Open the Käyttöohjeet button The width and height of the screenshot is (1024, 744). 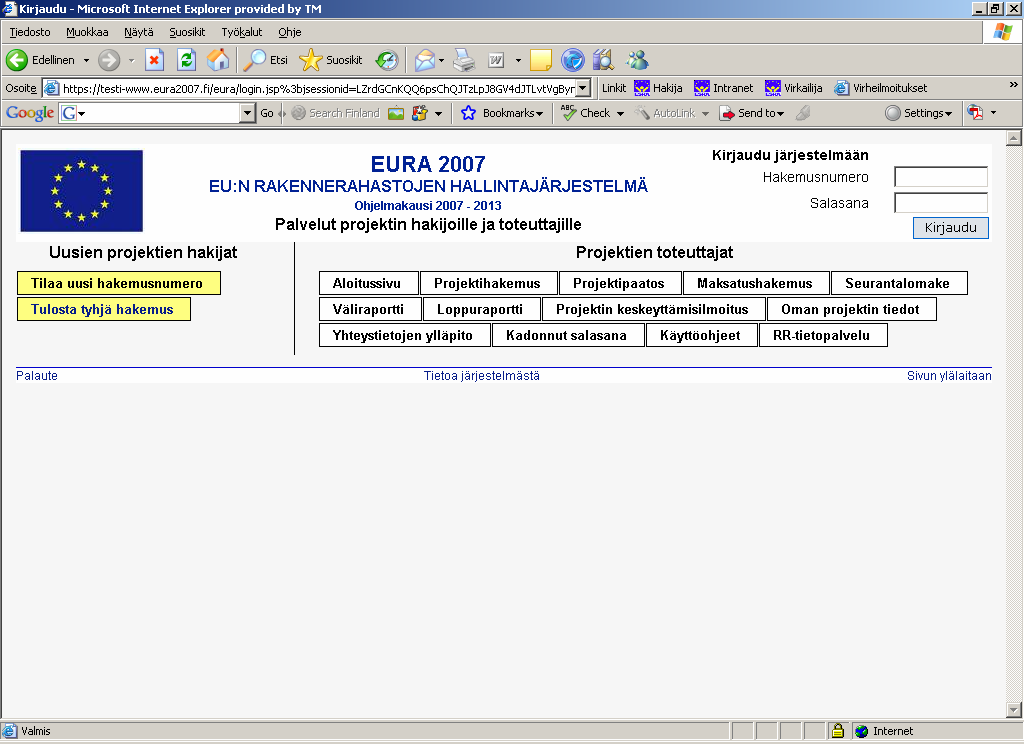(701, 335)
